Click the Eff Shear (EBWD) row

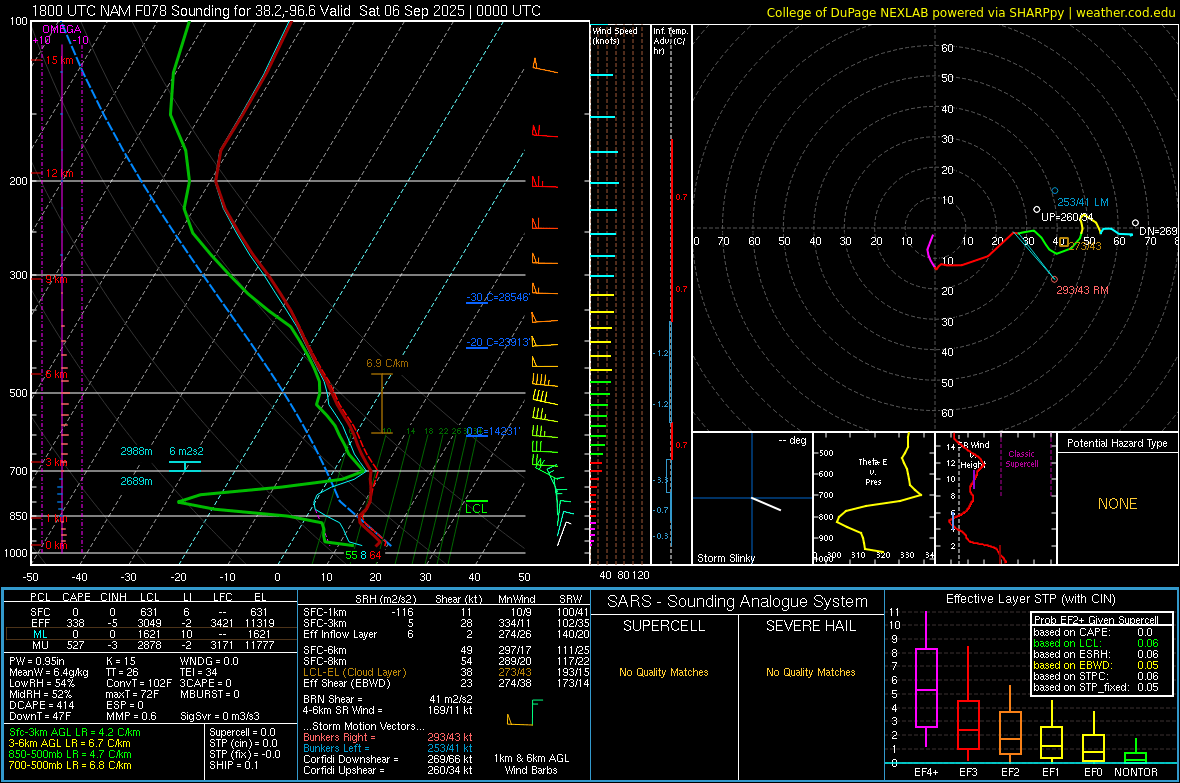446,684
